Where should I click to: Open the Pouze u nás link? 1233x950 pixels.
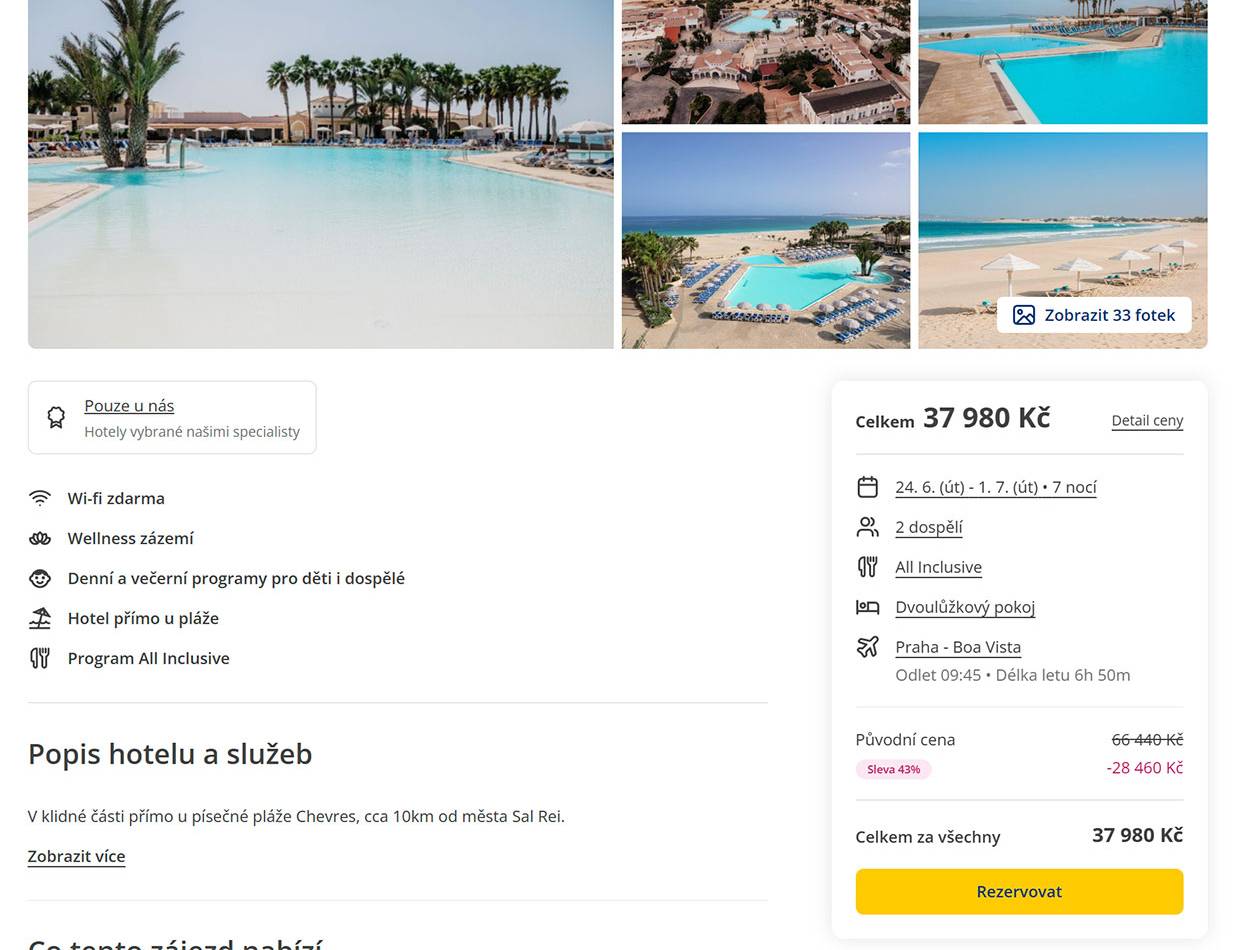pyautogui.click(x=129, y=406)
